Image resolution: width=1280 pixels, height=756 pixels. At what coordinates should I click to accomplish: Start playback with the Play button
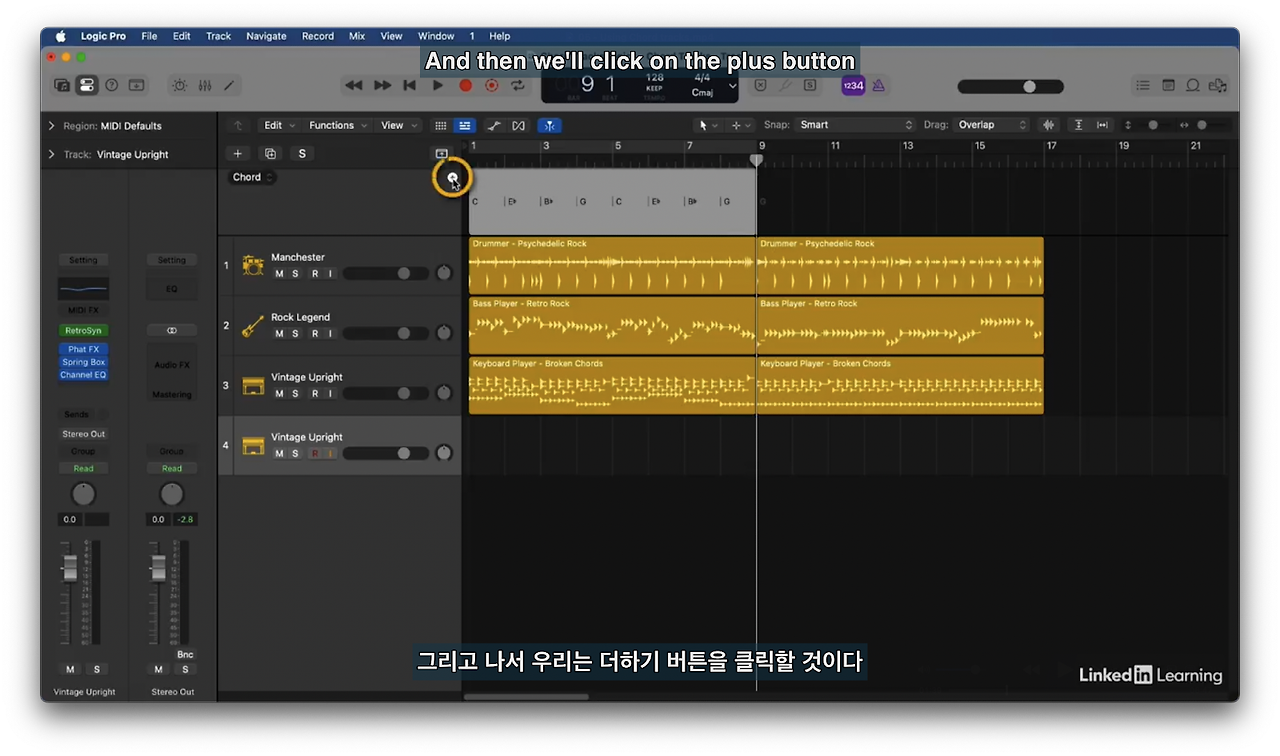(x=437, y=86)
